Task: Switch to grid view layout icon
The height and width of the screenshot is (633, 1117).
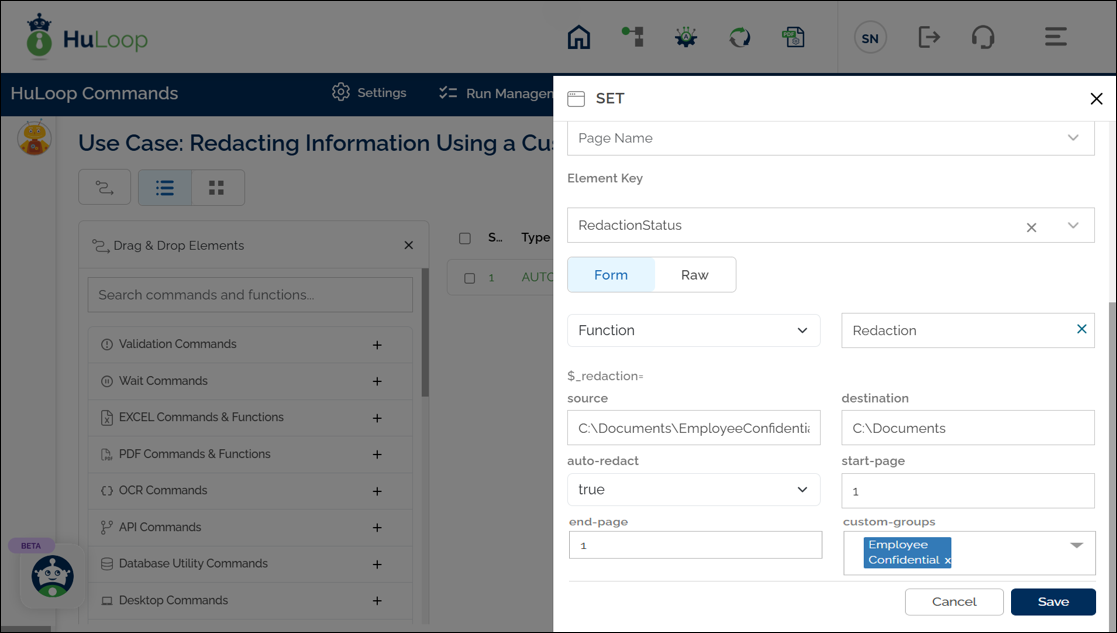Action: point(216,188)
